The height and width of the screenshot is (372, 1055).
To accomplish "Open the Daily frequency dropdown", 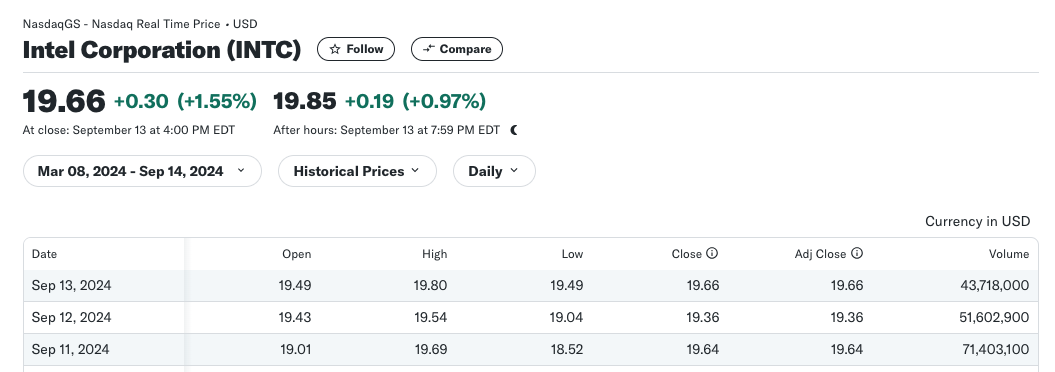I will (x=494, y=171).
